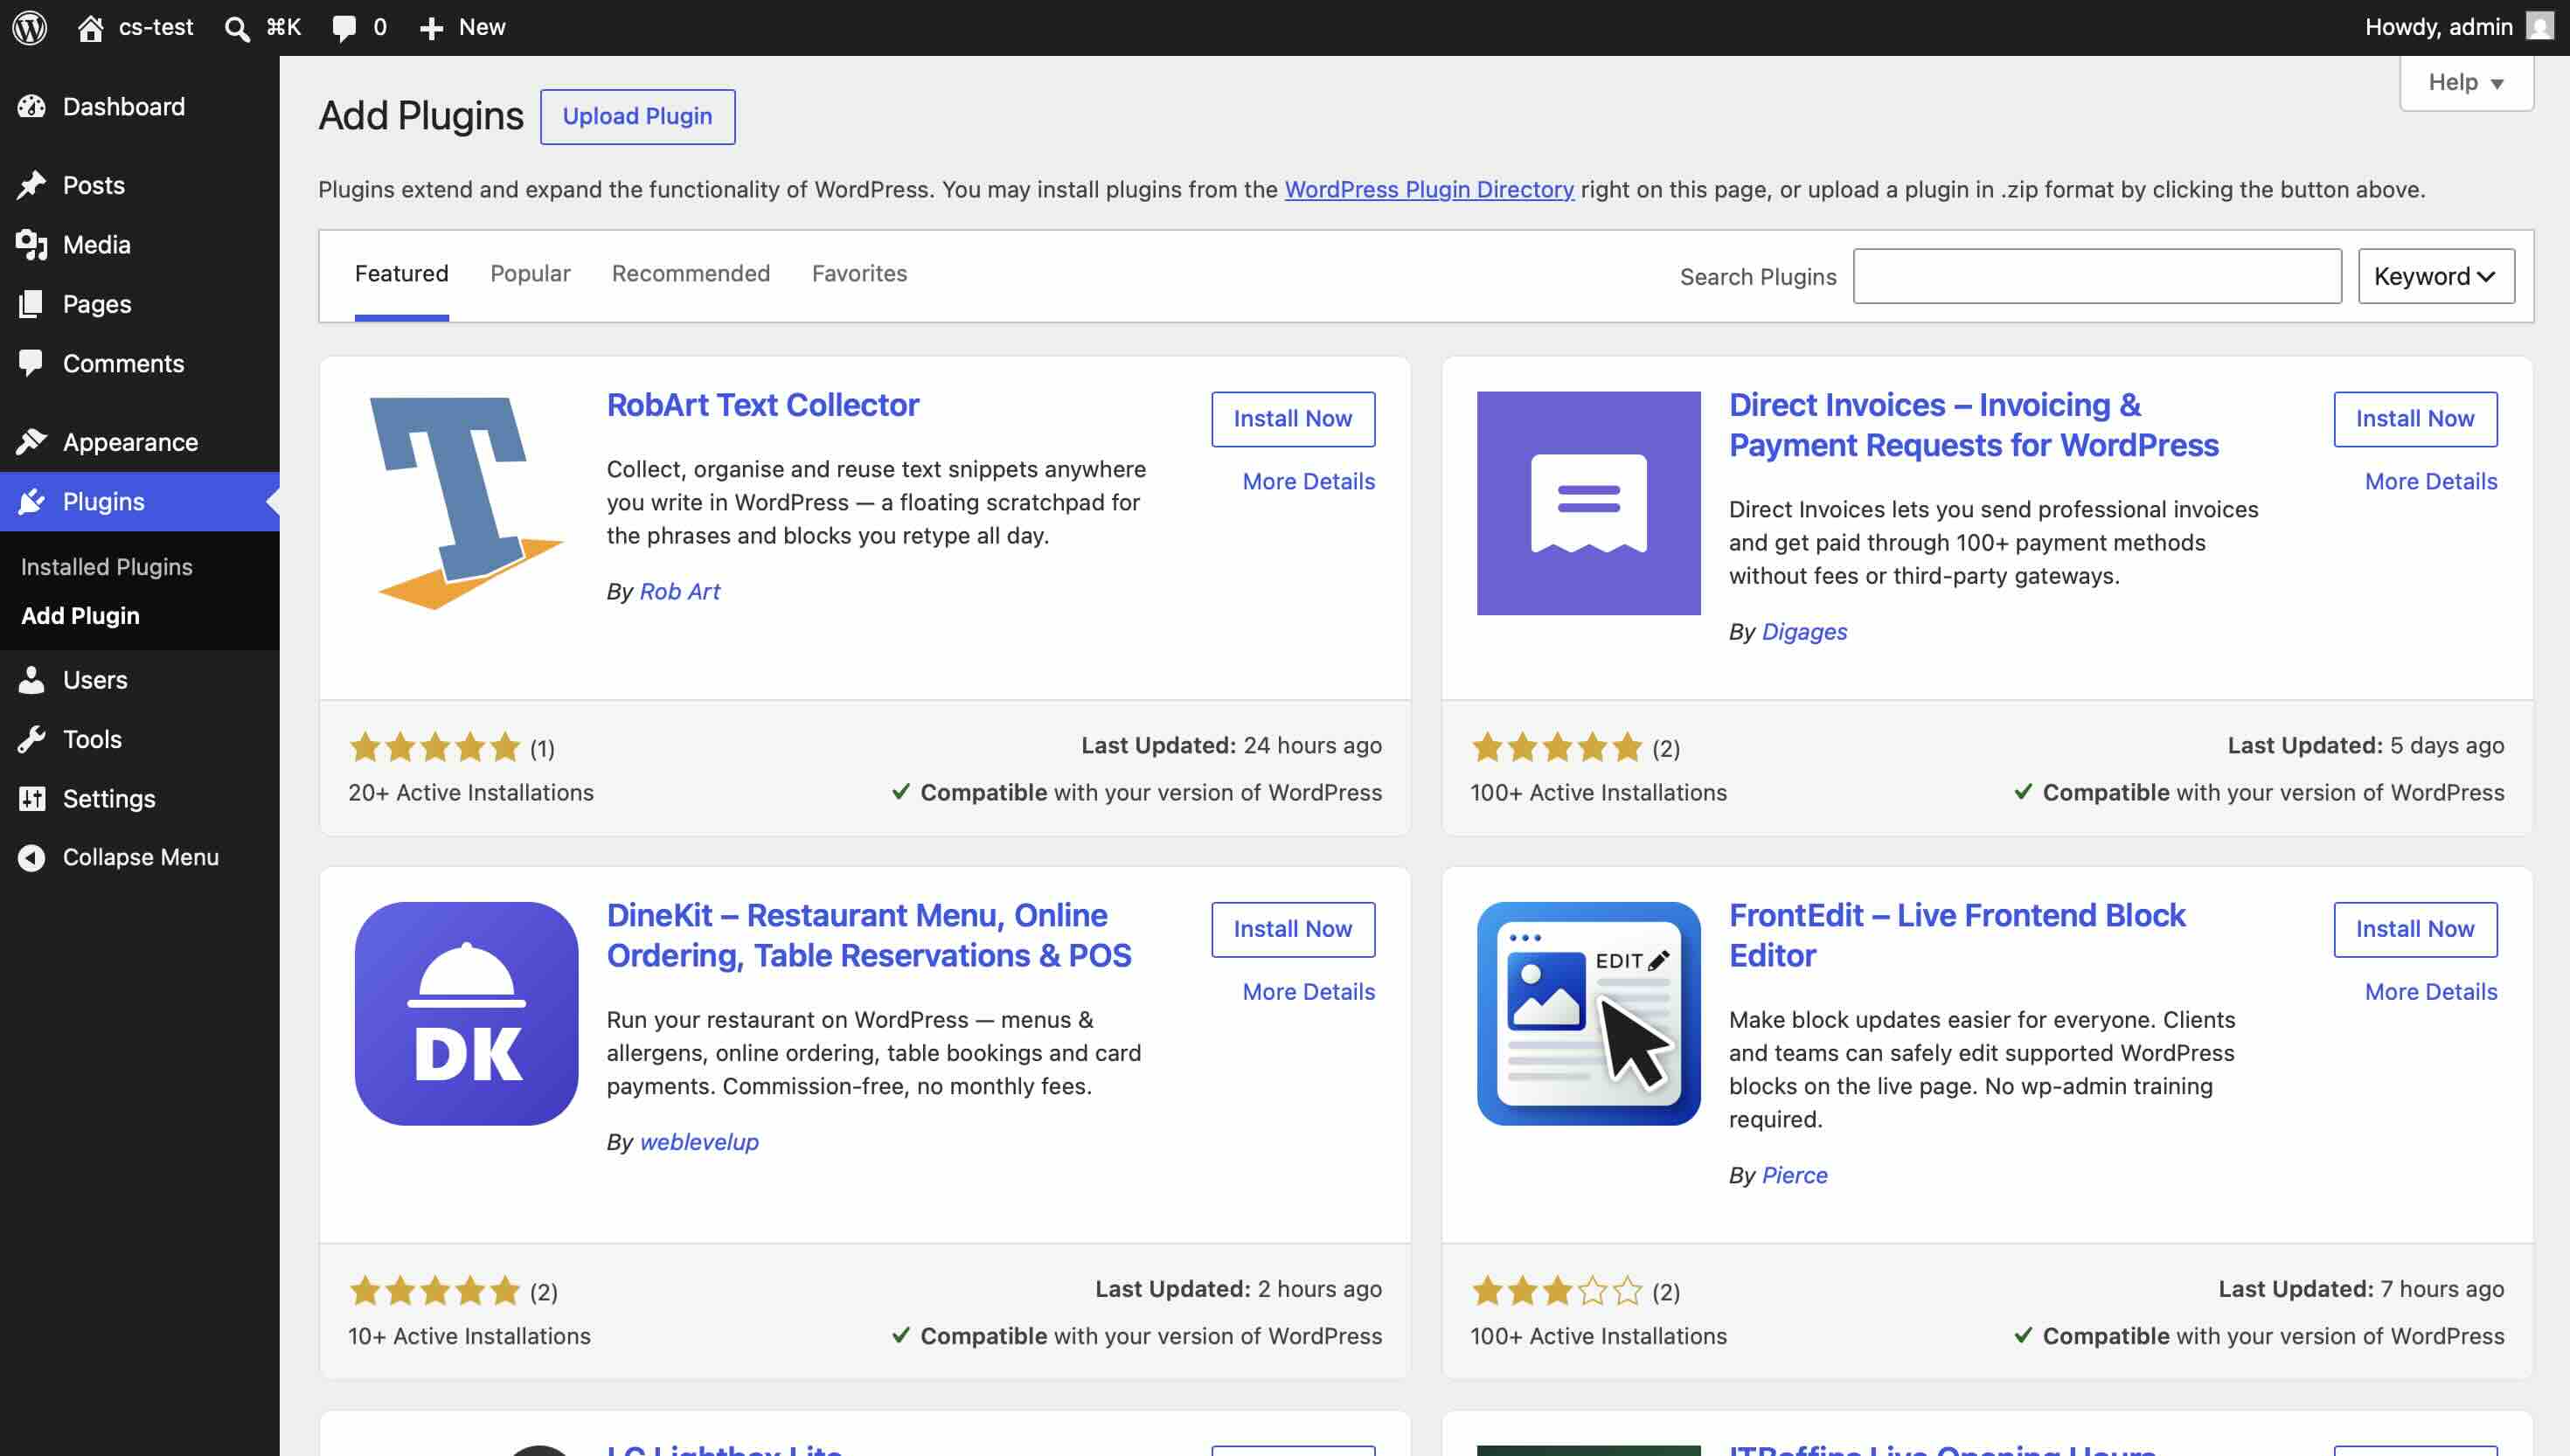View More Details for FrontEdit
Screen dimensions: 2570x1456
click(2430, 991)
